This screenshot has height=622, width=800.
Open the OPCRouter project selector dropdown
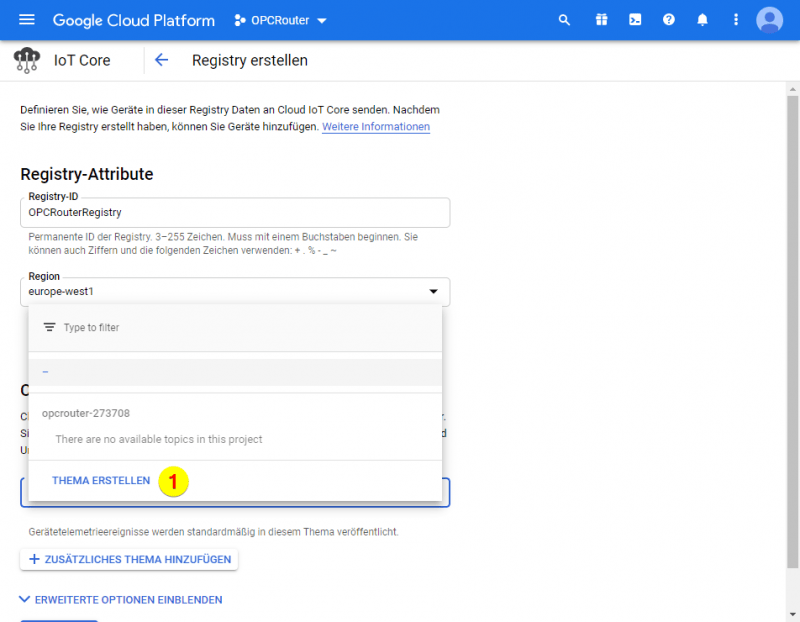281,20
